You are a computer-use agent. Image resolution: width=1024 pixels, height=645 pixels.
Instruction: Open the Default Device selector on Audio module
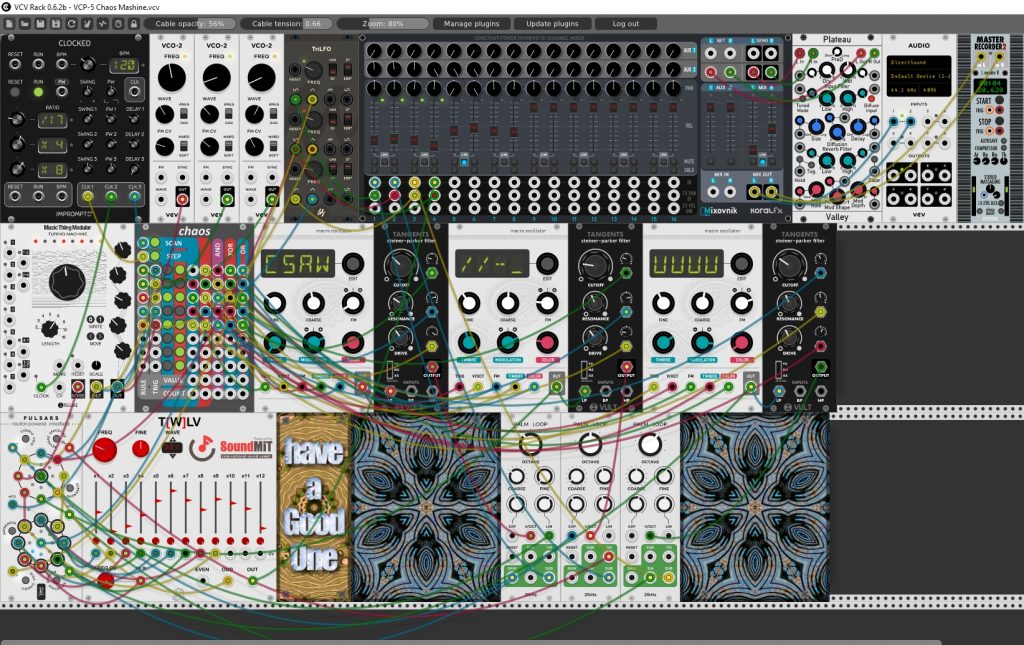coord(918,76)
